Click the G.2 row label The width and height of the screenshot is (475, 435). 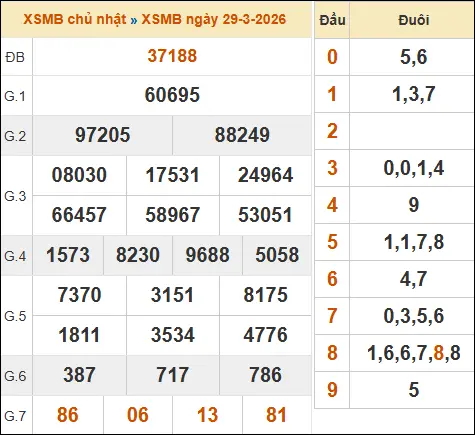pyautogui.click(x=15, y=136)
